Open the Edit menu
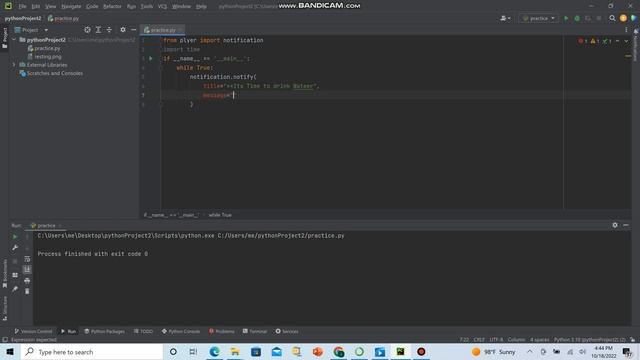Image resolution: width=640 pixels, height=360 pixels. (x=36, y=7)
